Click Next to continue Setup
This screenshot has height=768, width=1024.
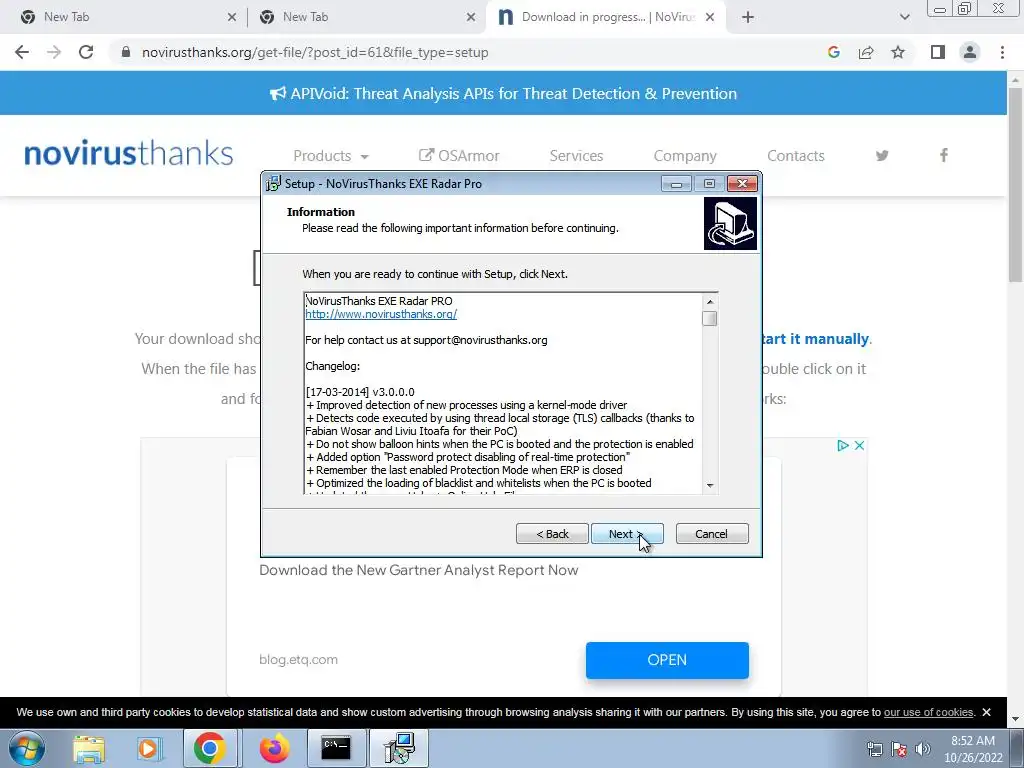click(627, 534)
